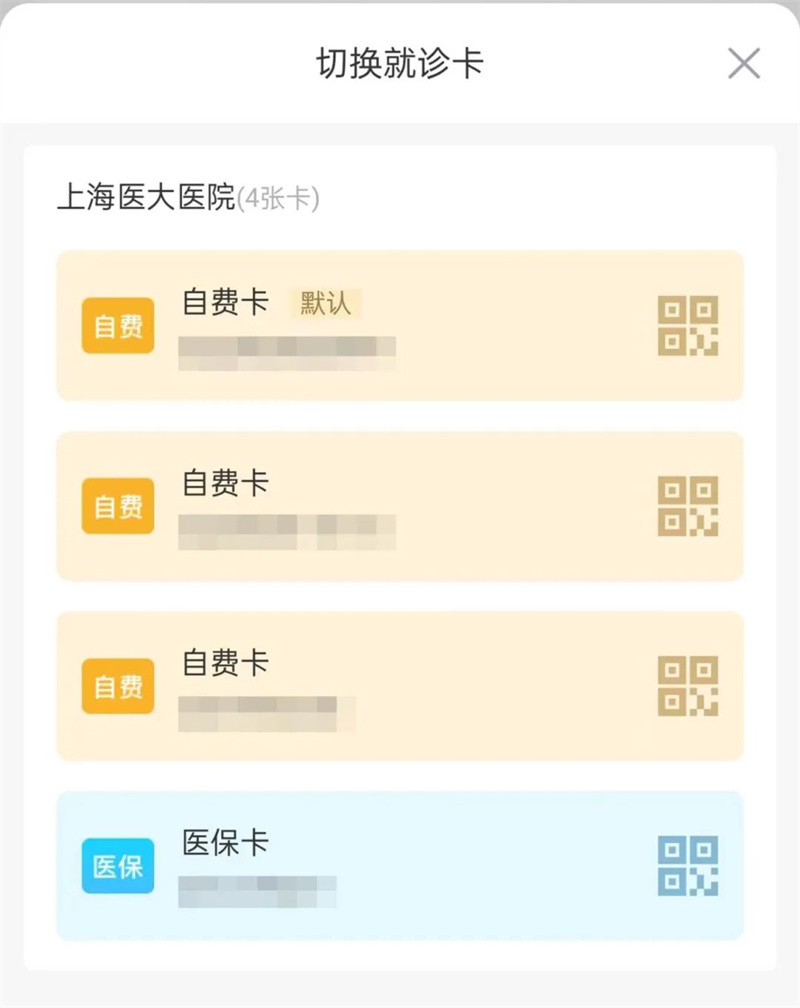Tap blurred number on second 自费卡
This screenshot has width=800, height=1008.
point(287,532)
